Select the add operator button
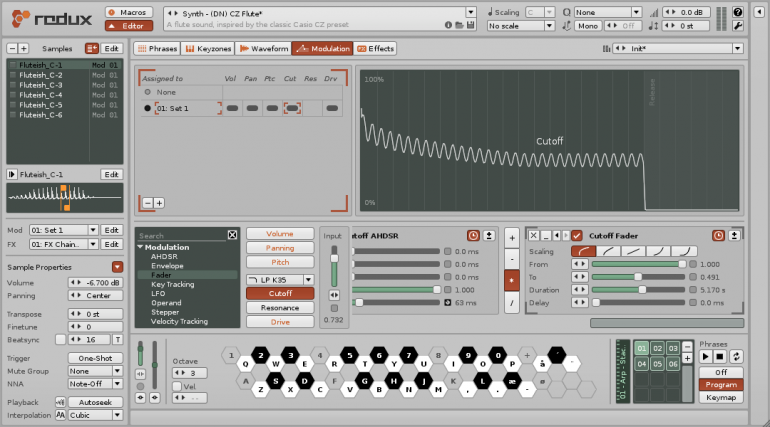This screenshot has height=427, width=770. pyautogui.click(x=512, y=237)
